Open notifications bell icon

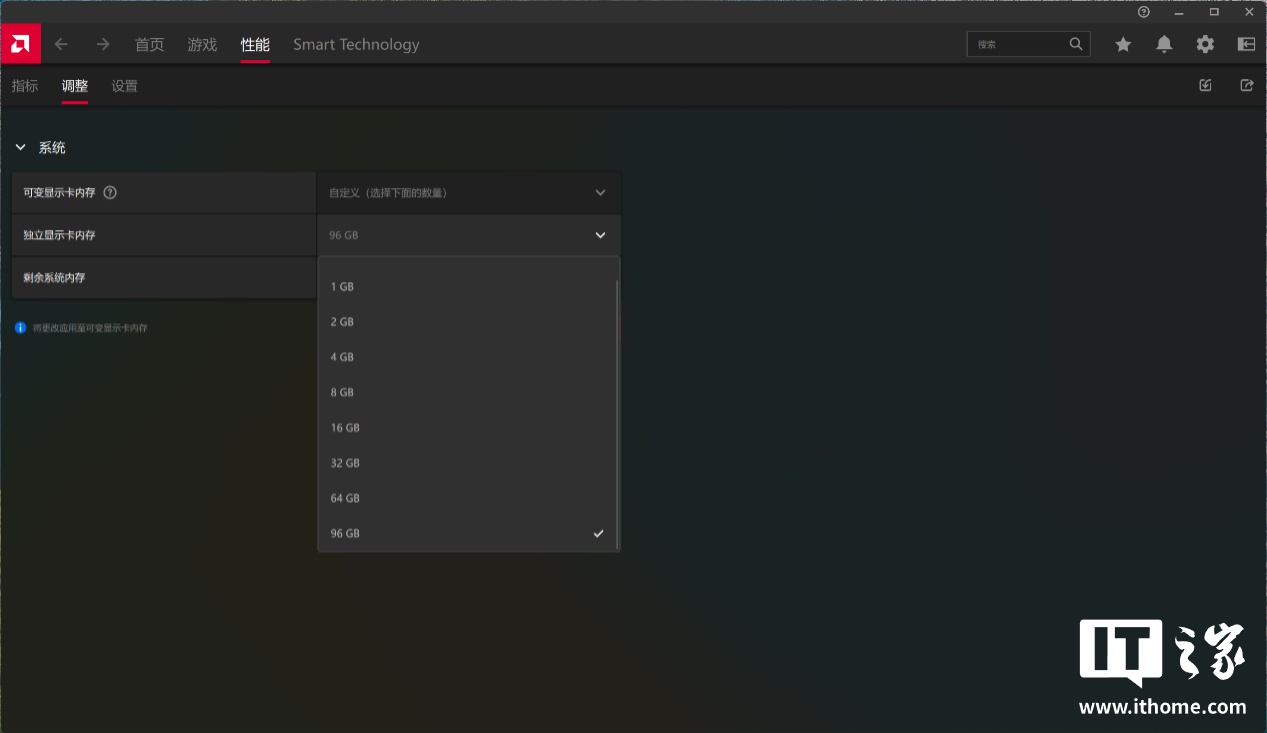point(1164,44)
